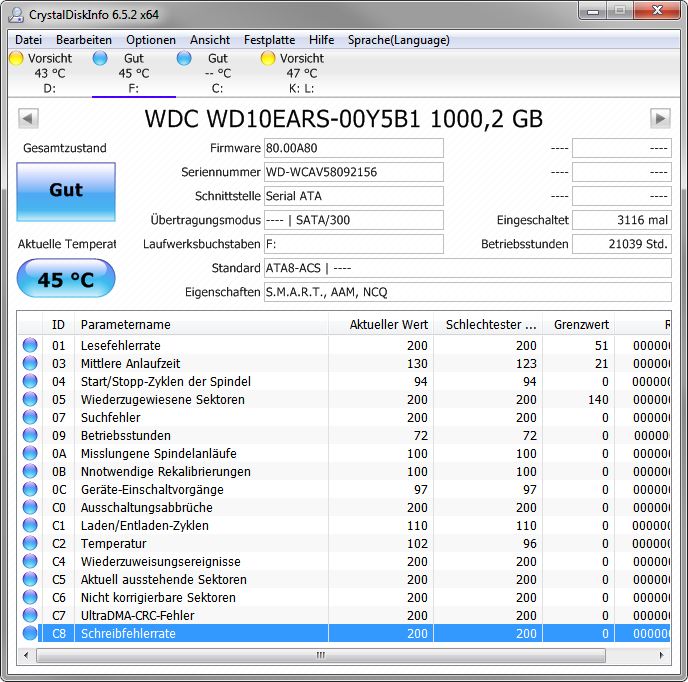Sort by Schlechtester column header
The image size is (688, 682).
[488, 325]
